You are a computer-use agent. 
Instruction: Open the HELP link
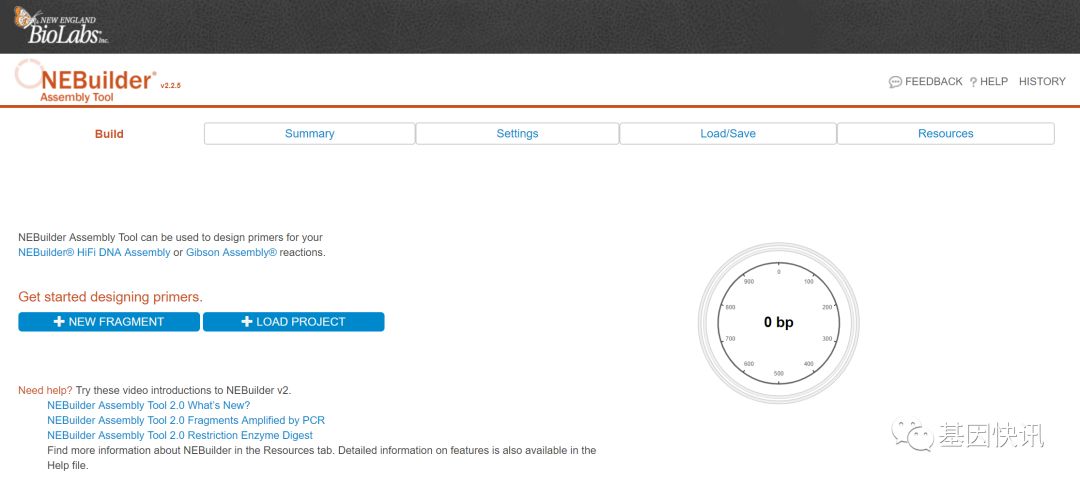[x=994, y=81]
